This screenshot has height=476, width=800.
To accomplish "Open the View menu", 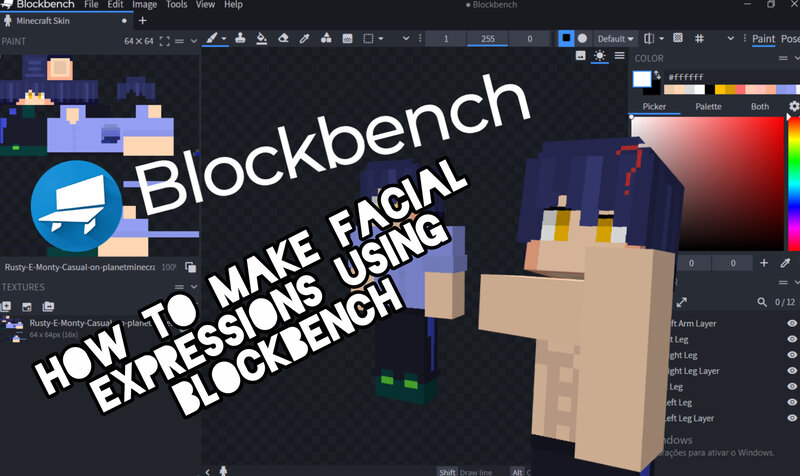I will pos(205,5).
